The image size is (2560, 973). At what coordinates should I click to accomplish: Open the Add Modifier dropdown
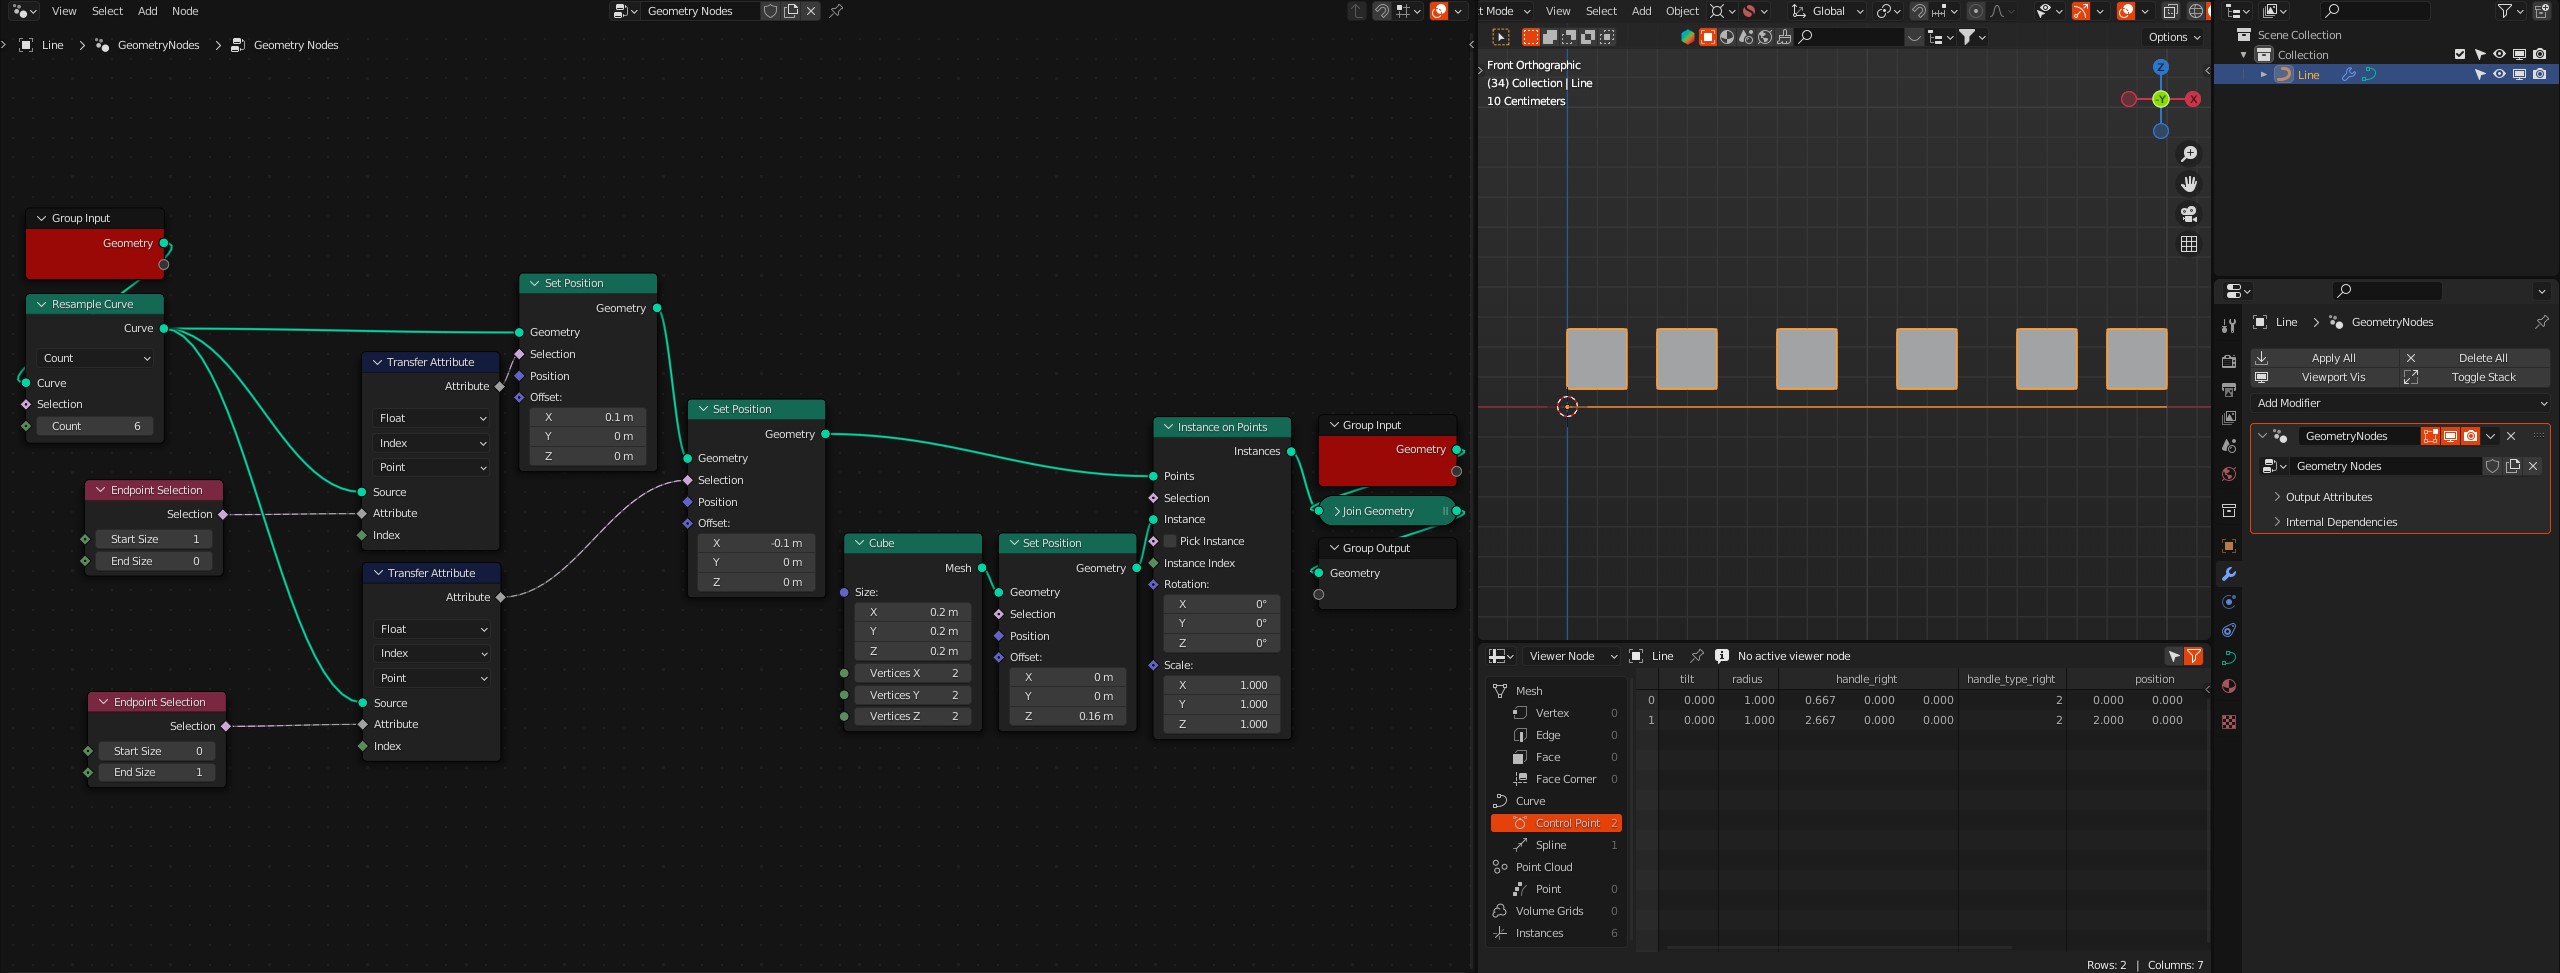[x=2400, y=403]
